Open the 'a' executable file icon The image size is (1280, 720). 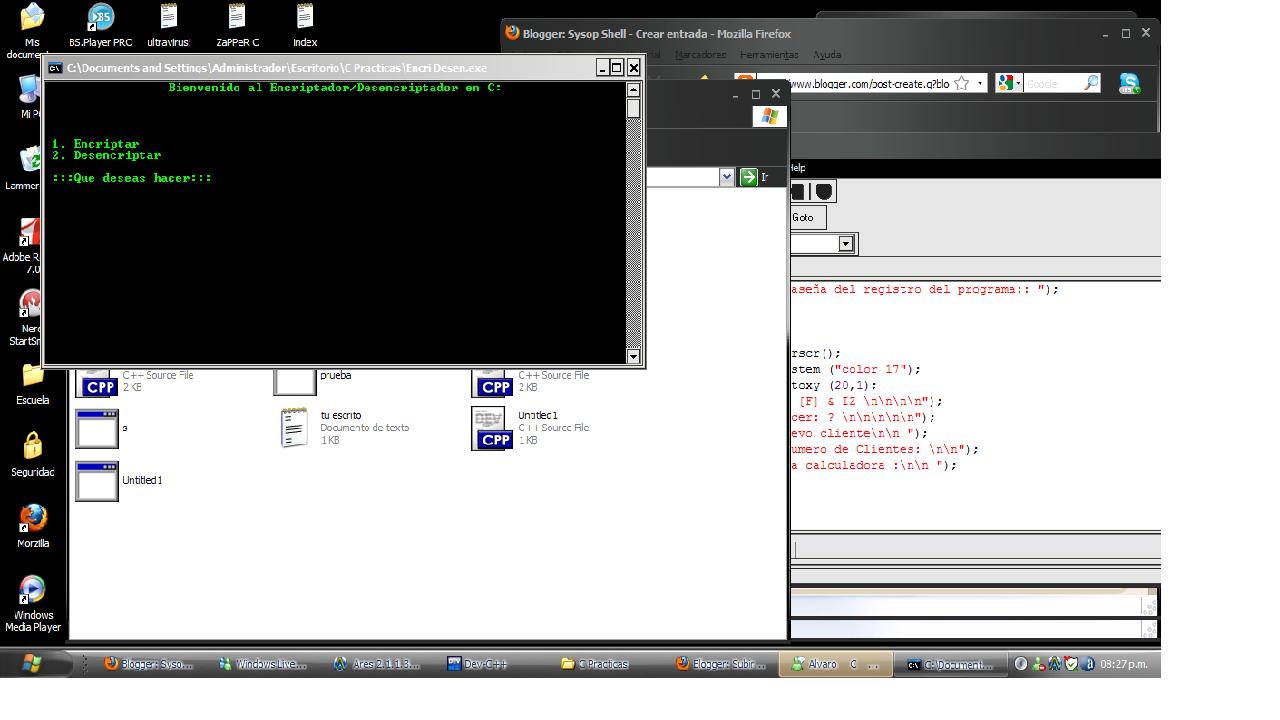coord(101,428)
